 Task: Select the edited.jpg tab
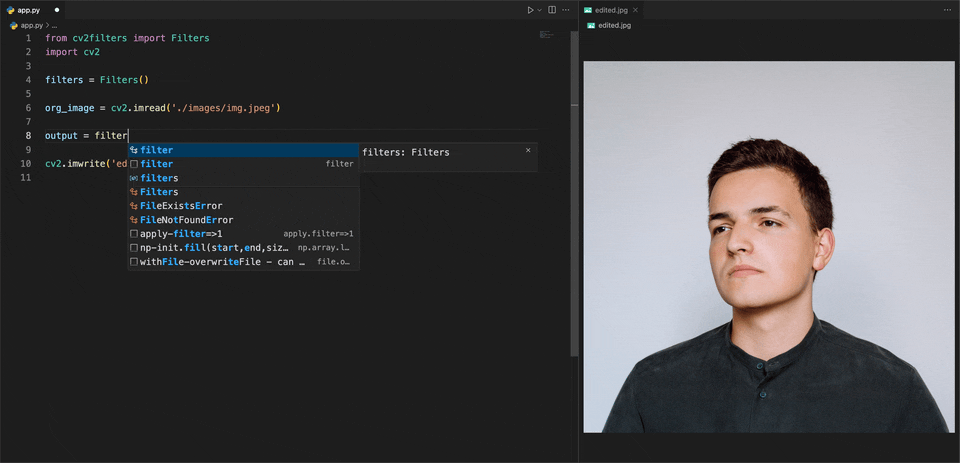tap(612, 10)
